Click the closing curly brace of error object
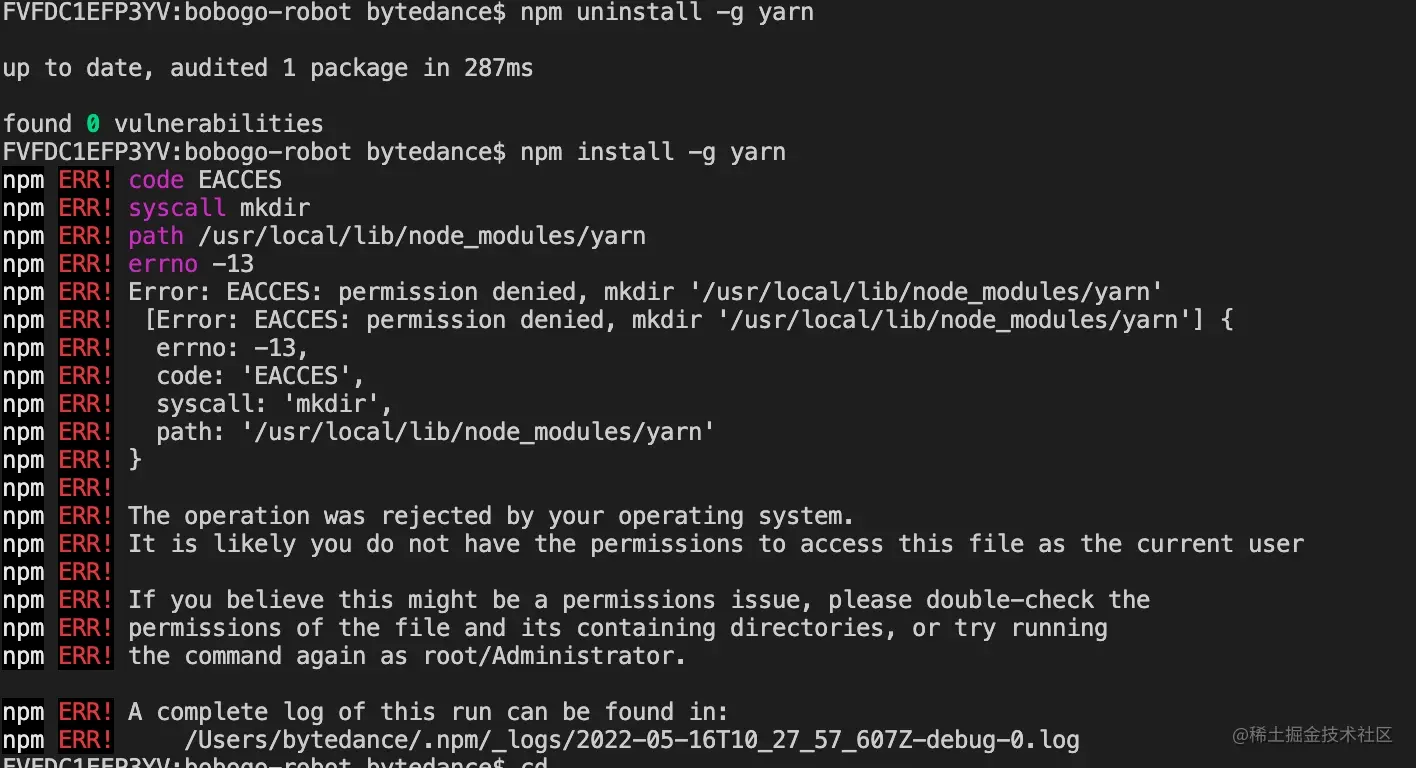The width and height of the screenshot is (1416, 768). (136, 460)
